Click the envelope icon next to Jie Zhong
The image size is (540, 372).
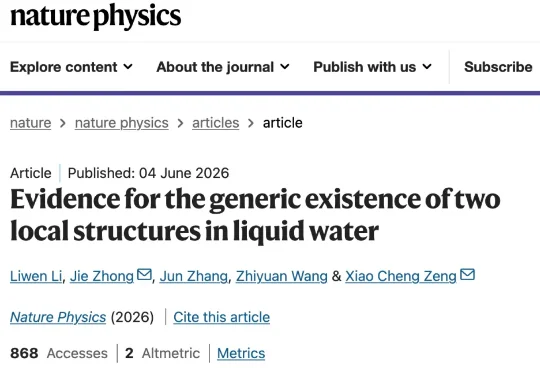(144, 275)
